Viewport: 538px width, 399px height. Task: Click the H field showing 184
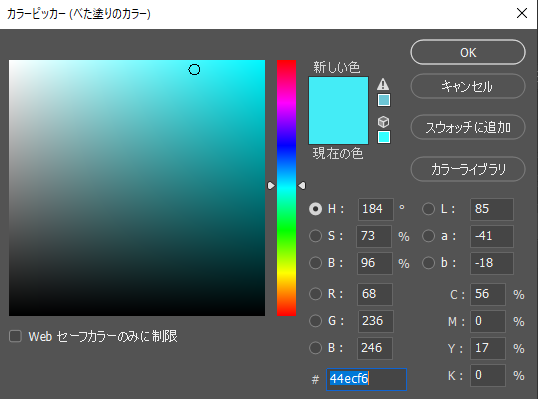(376, 209)
